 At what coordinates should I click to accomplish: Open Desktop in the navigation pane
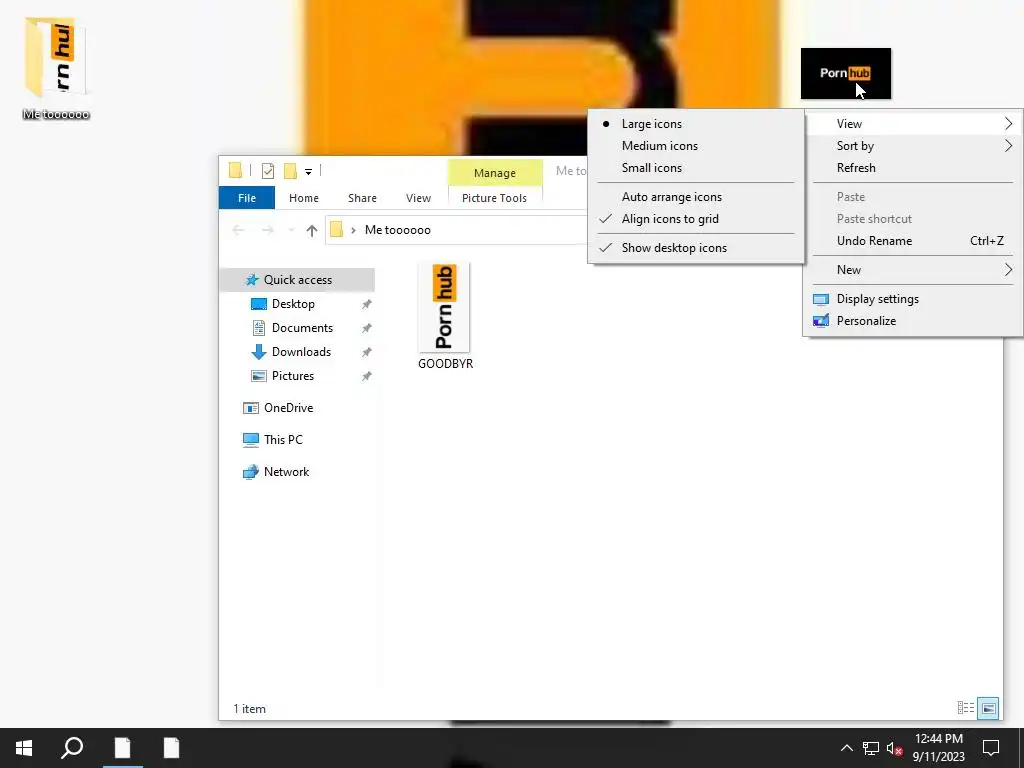(x=293, y=304)
